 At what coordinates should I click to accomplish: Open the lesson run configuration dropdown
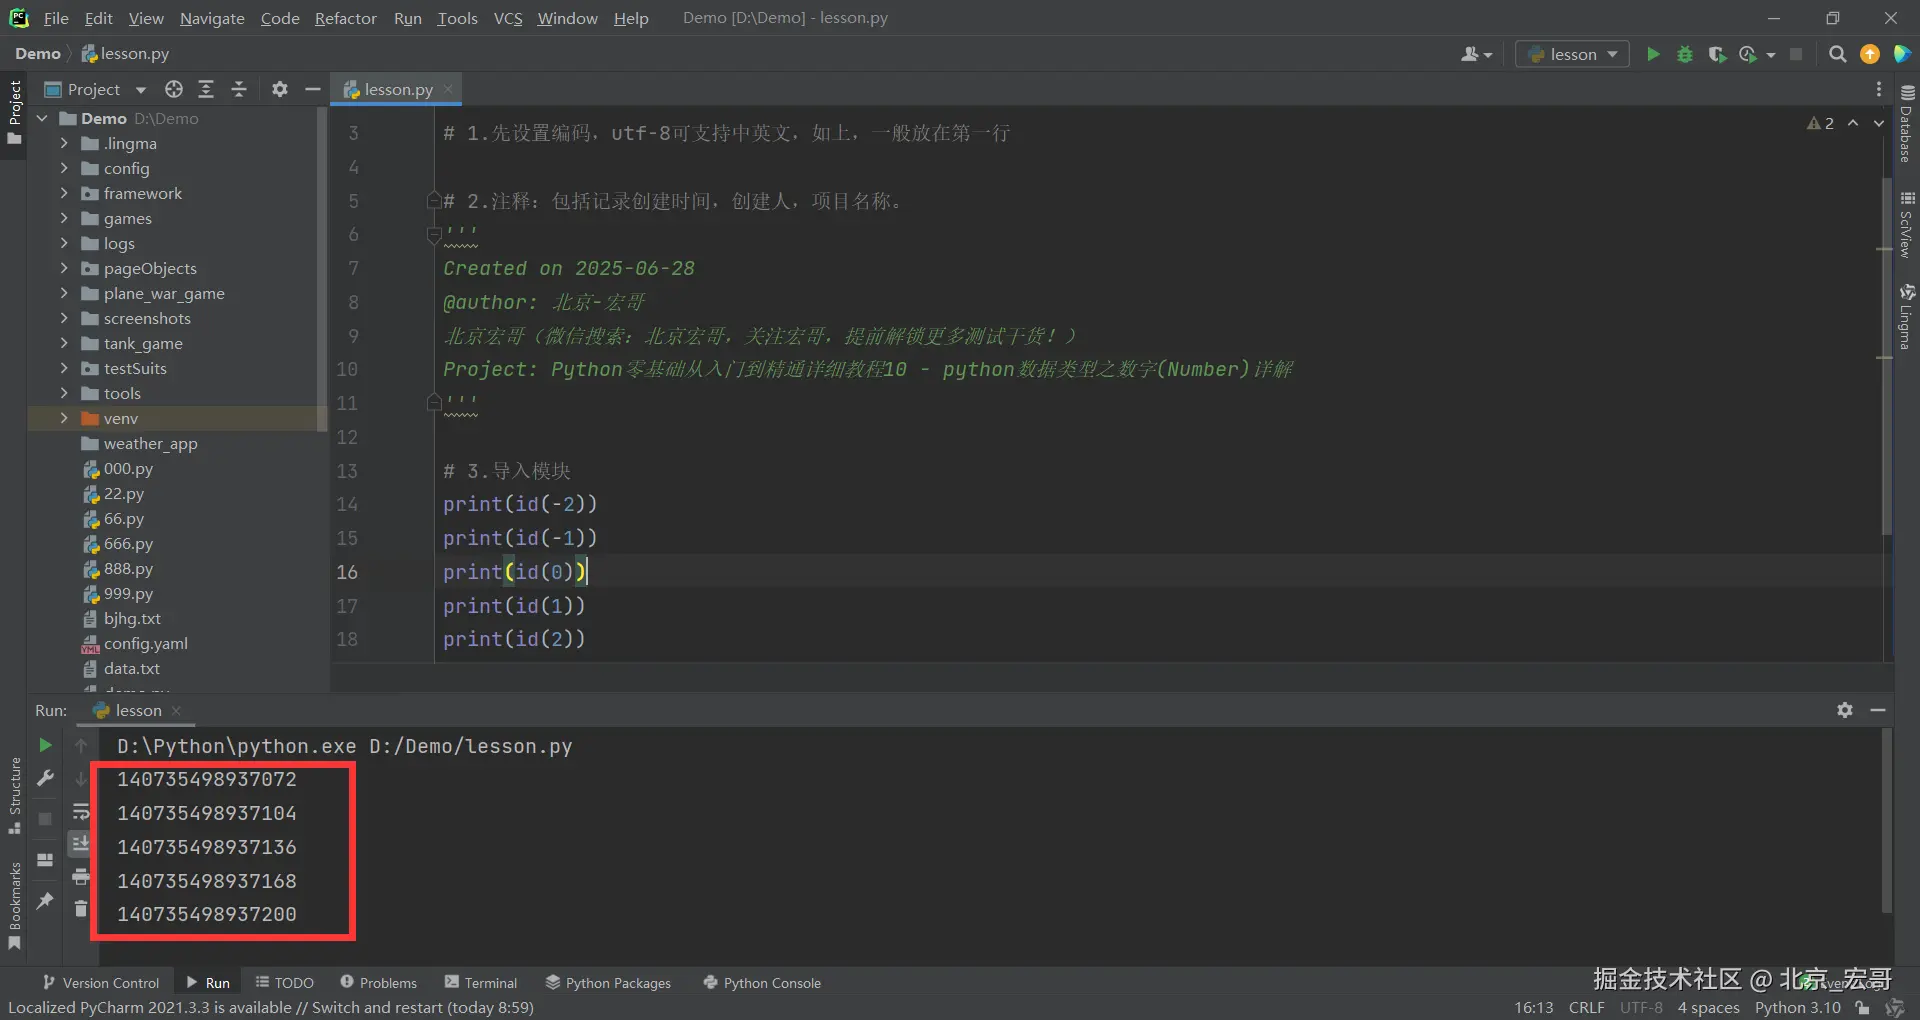1572,54
